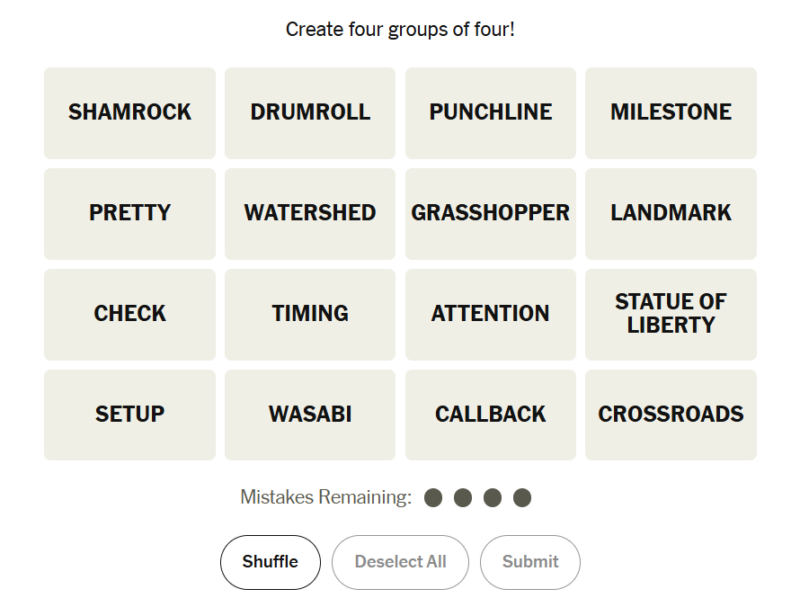
Task: Click the WATERSHED word tile
Action: 310,213
